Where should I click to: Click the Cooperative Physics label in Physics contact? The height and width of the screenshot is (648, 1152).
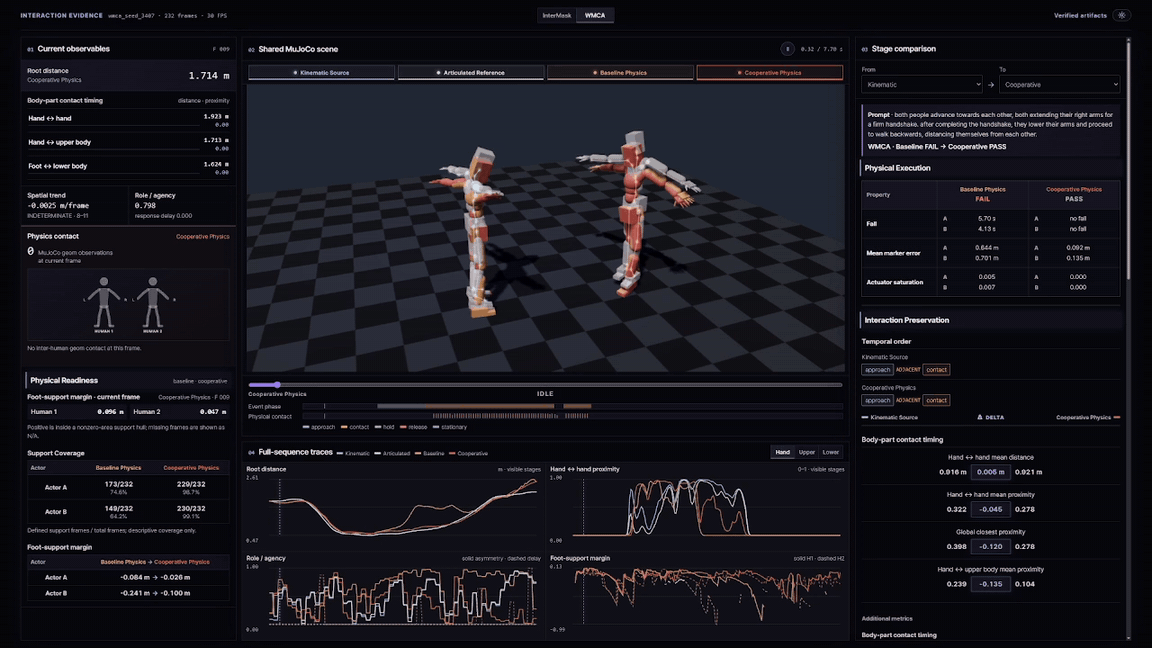[x=203, y=237]
